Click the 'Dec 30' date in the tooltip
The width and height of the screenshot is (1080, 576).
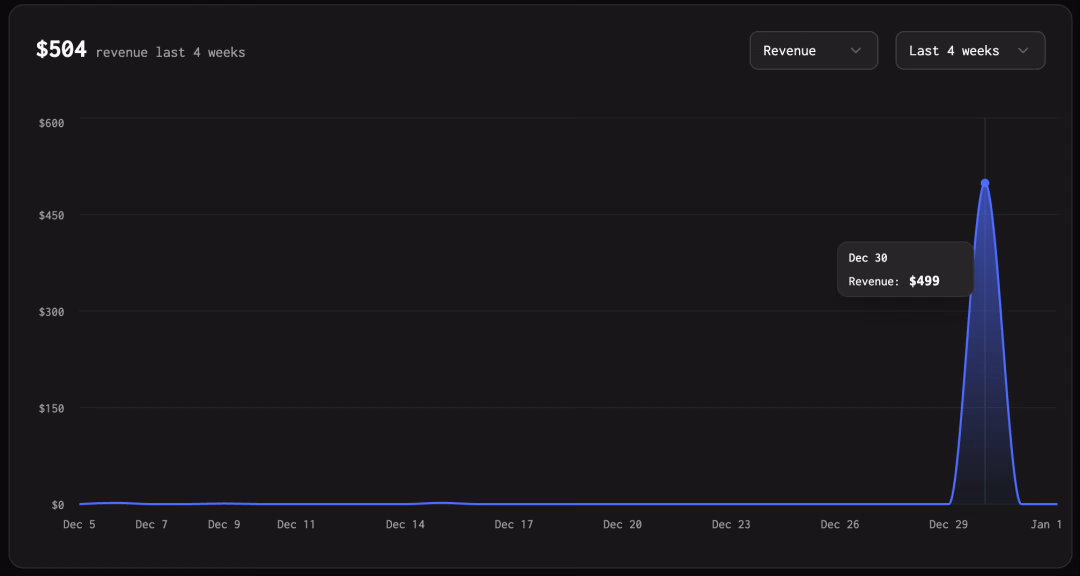click(x=868, y=258)
